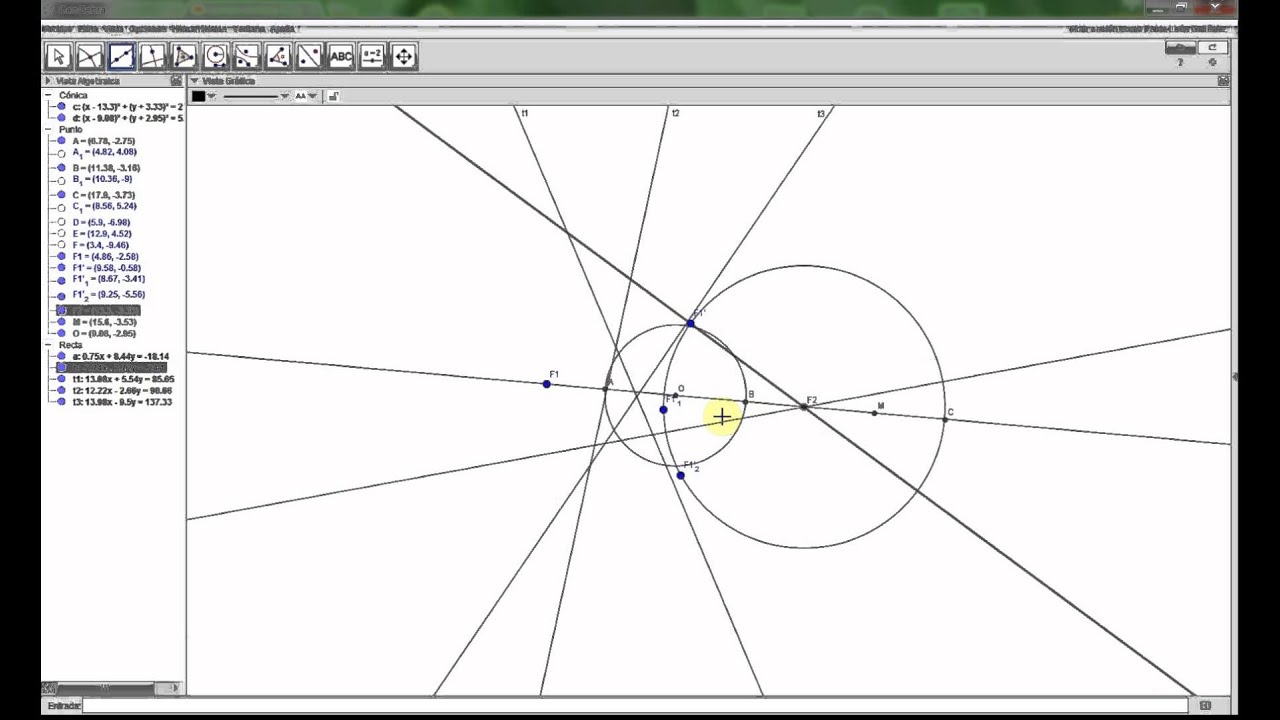Image resolution: width=1280 pixels, height=720 pixels.
Task: Select the Circle with center tool
Action: (x=215, y=56)
